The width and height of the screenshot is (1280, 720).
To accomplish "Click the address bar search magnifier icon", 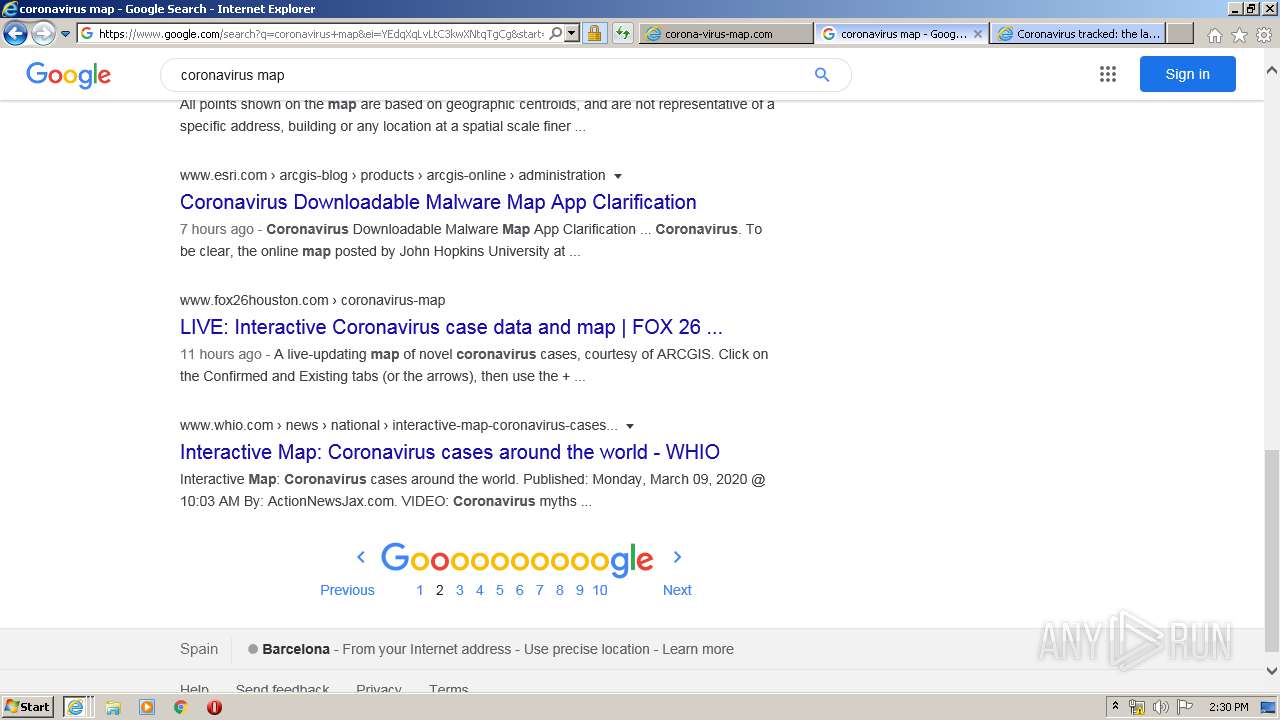I will pos(556,33).
